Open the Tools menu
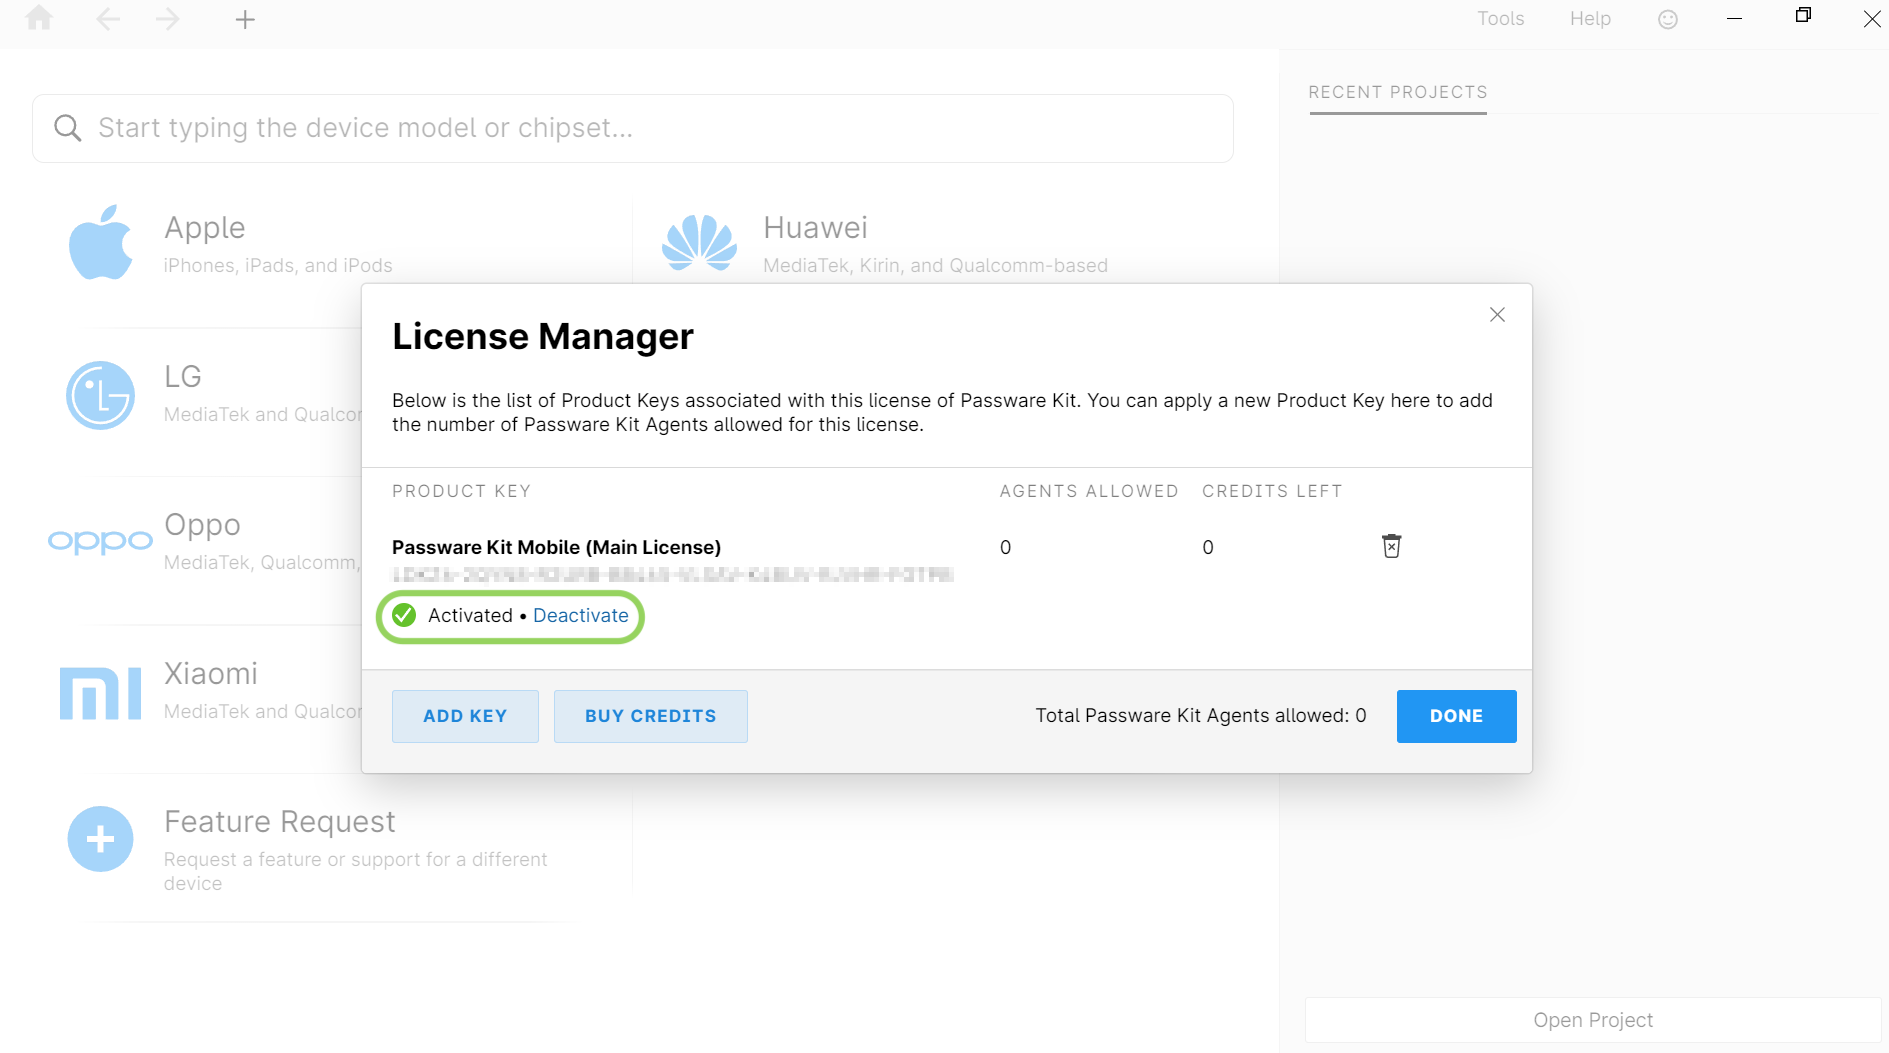This screenshot has width=1889, height=1053. [x=1500, y=19]
